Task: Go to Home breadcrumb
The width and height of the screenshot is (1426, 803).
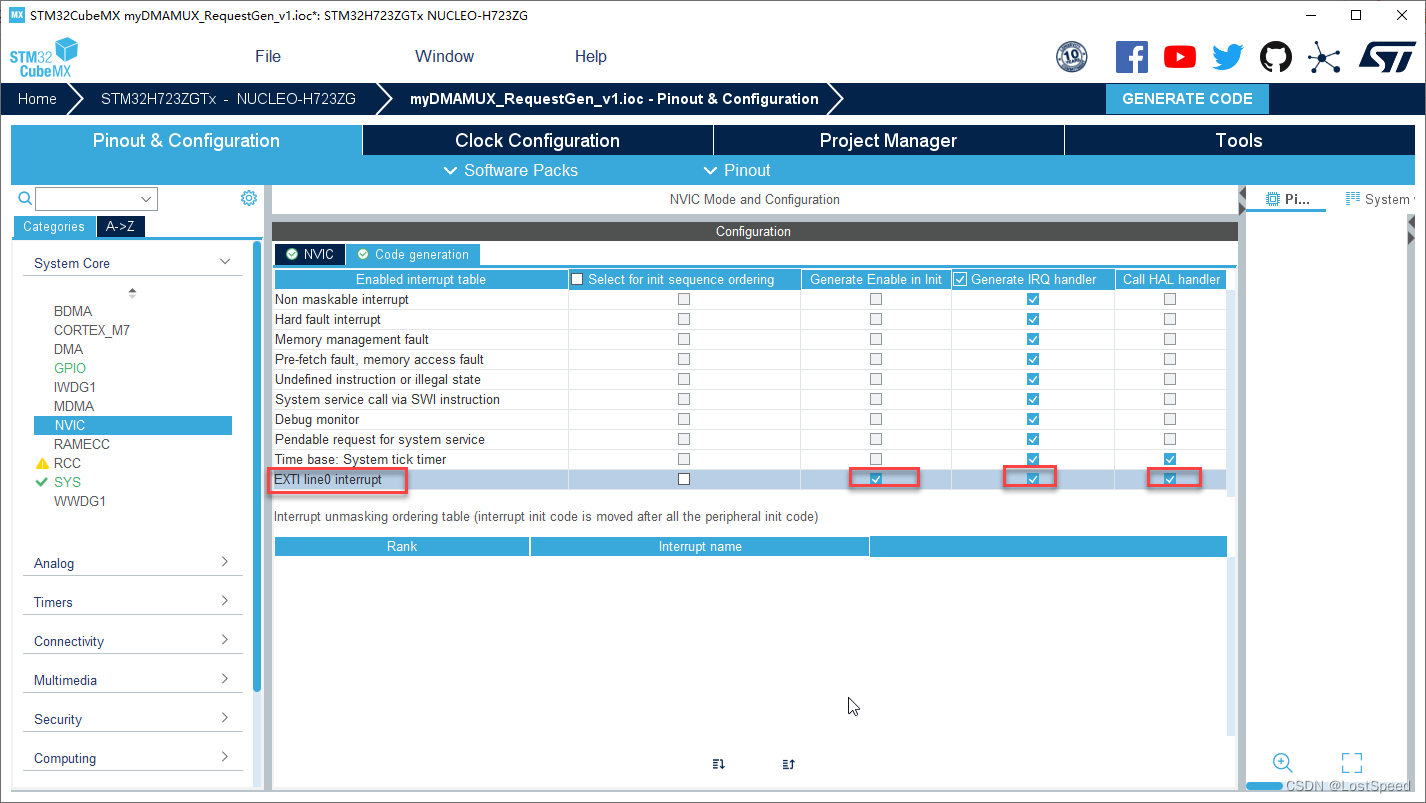Action: click(37, 99)
